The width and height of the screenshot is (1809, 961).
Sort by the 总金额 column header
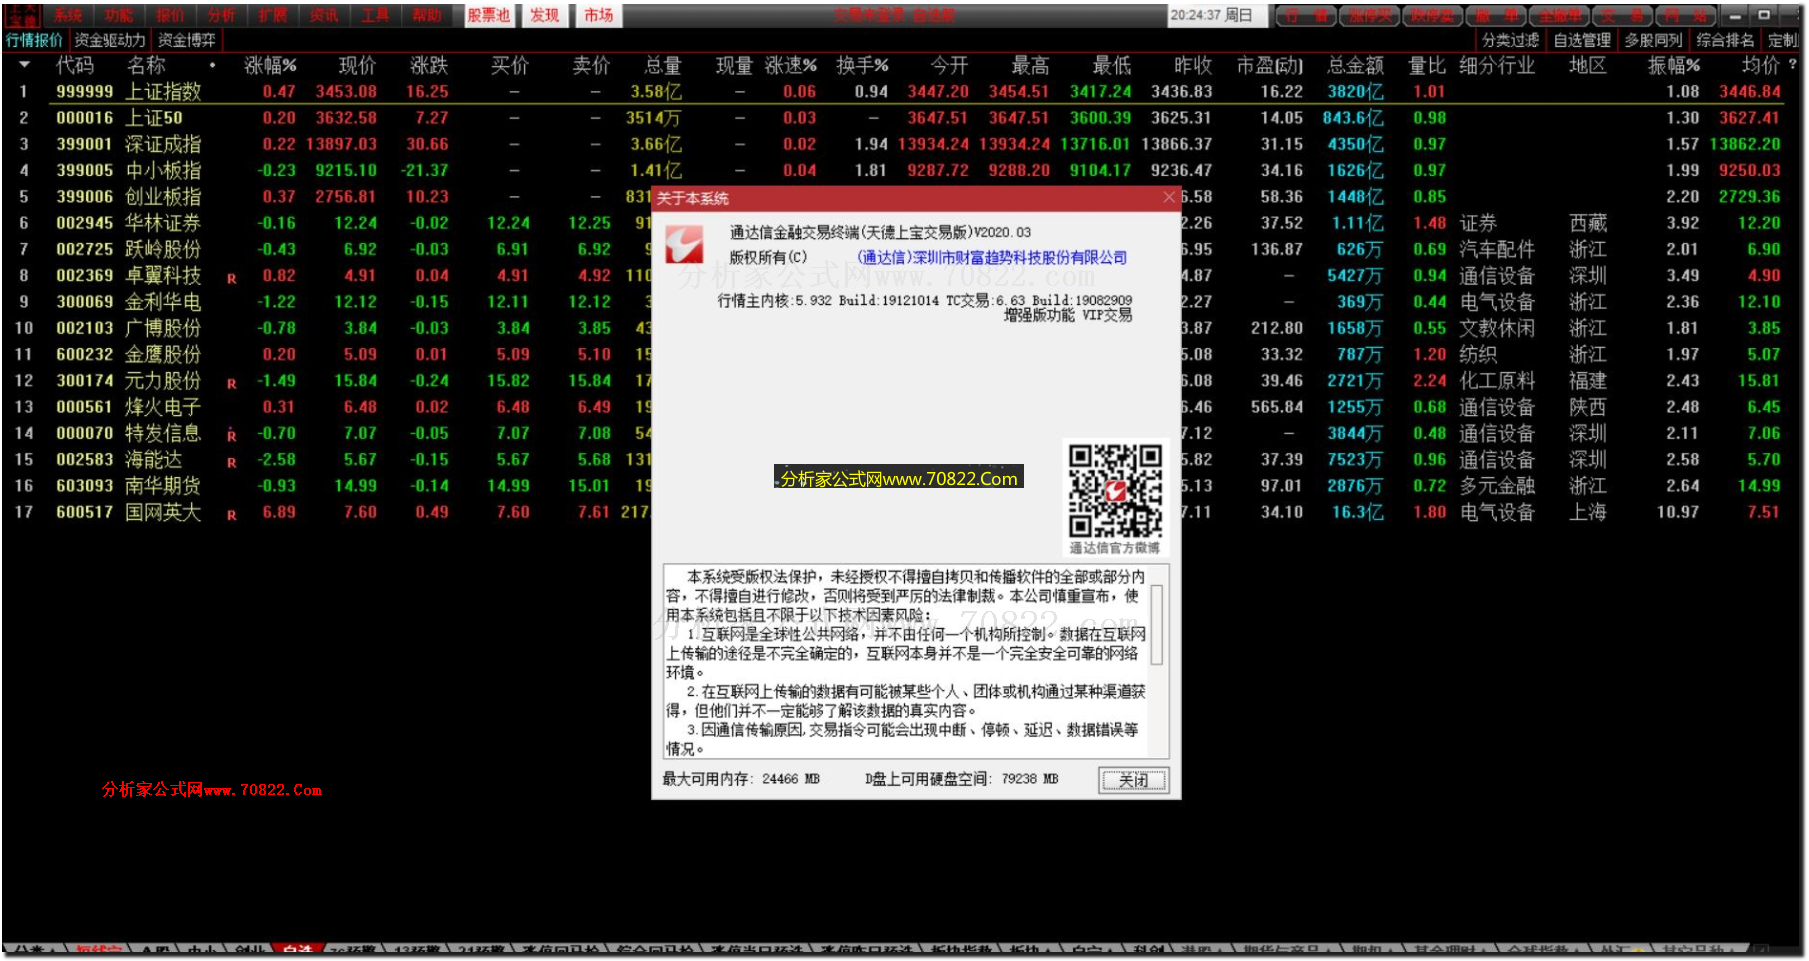1355,65
